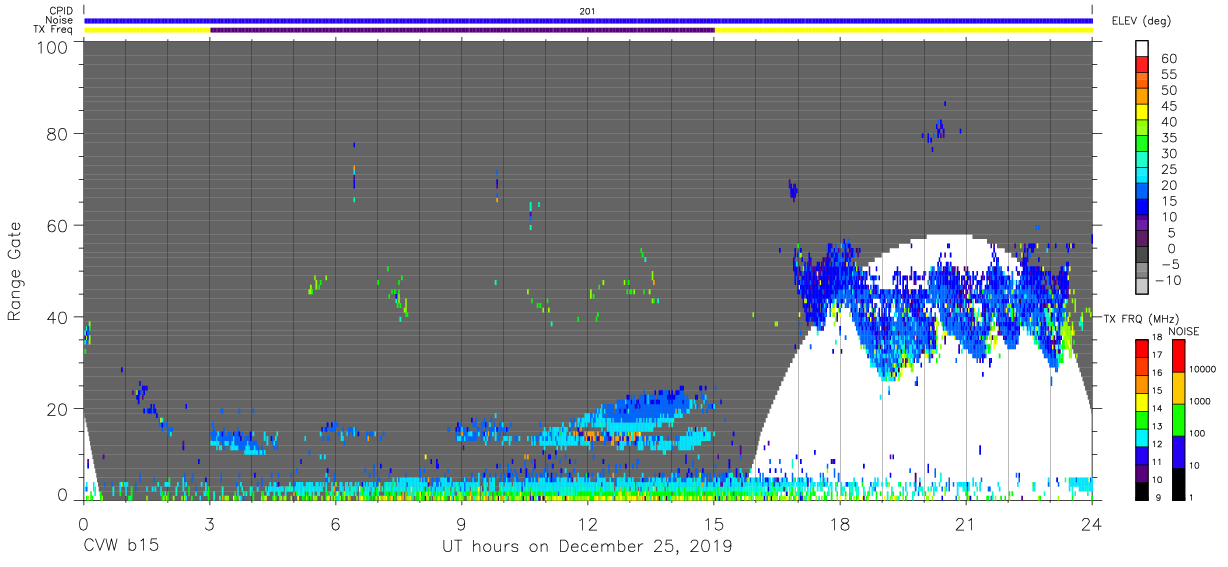Screen dimensions: 1228x567
Task: Select the white top elevation colorbar swatch
Action: pyautogui.click(x=1142, y=49)
